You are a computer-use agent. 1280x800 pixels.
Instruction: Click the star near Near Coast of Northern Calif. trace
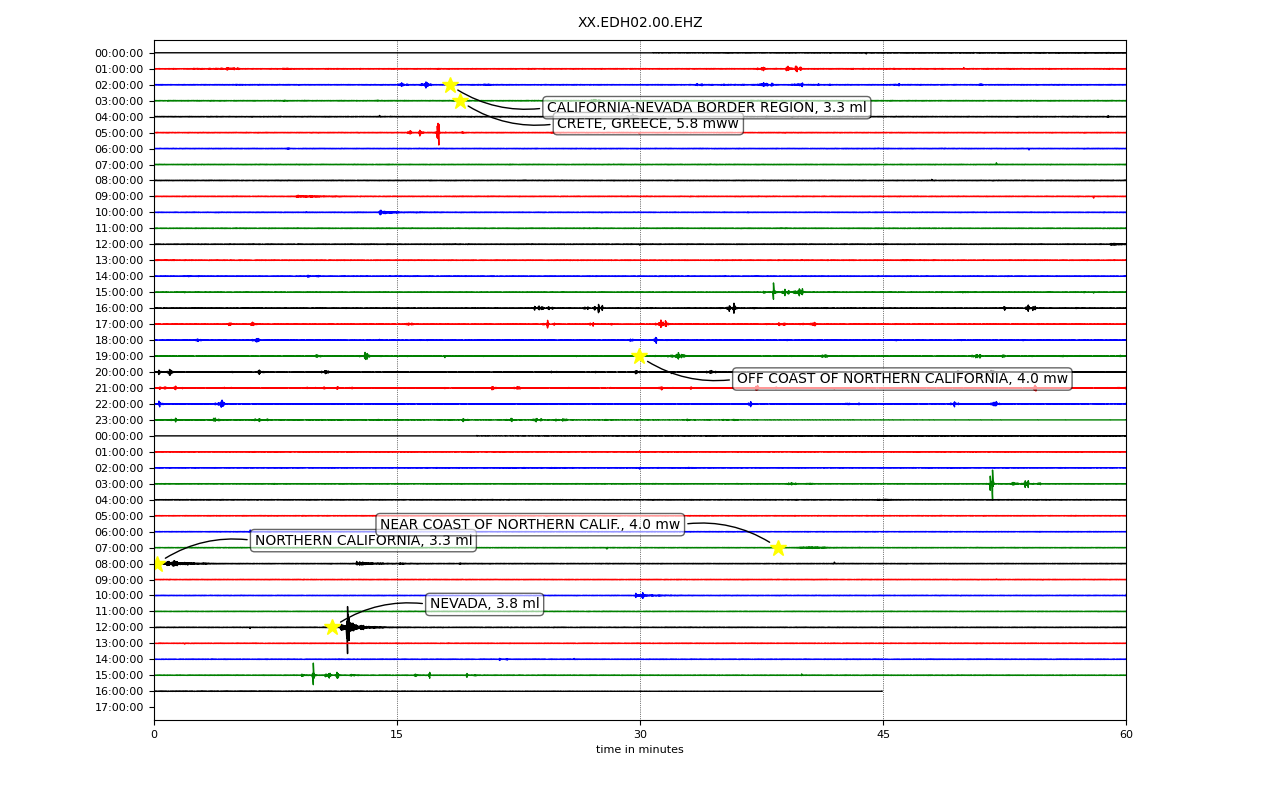coord(778,548)
